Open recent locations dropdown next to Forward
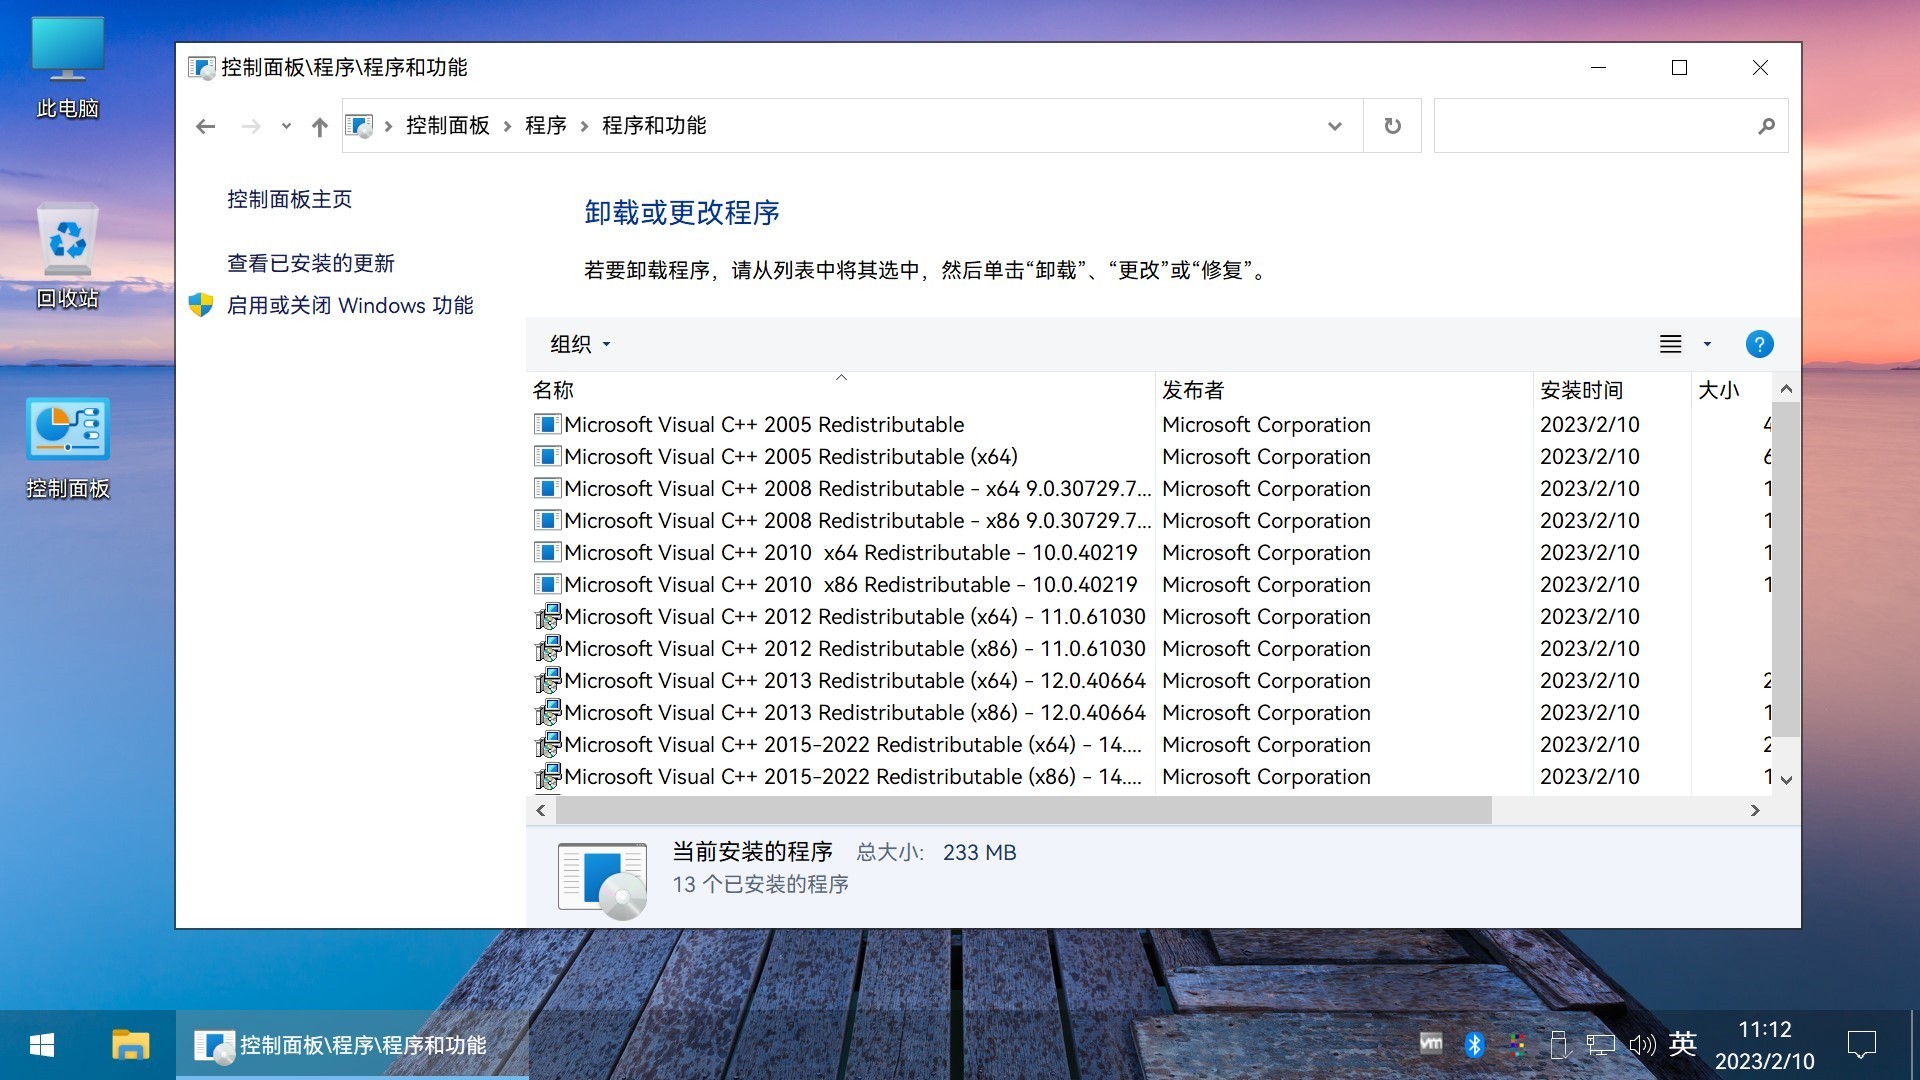The image size is (1920, 1080). pyautogui.click(x=286, y=126)
